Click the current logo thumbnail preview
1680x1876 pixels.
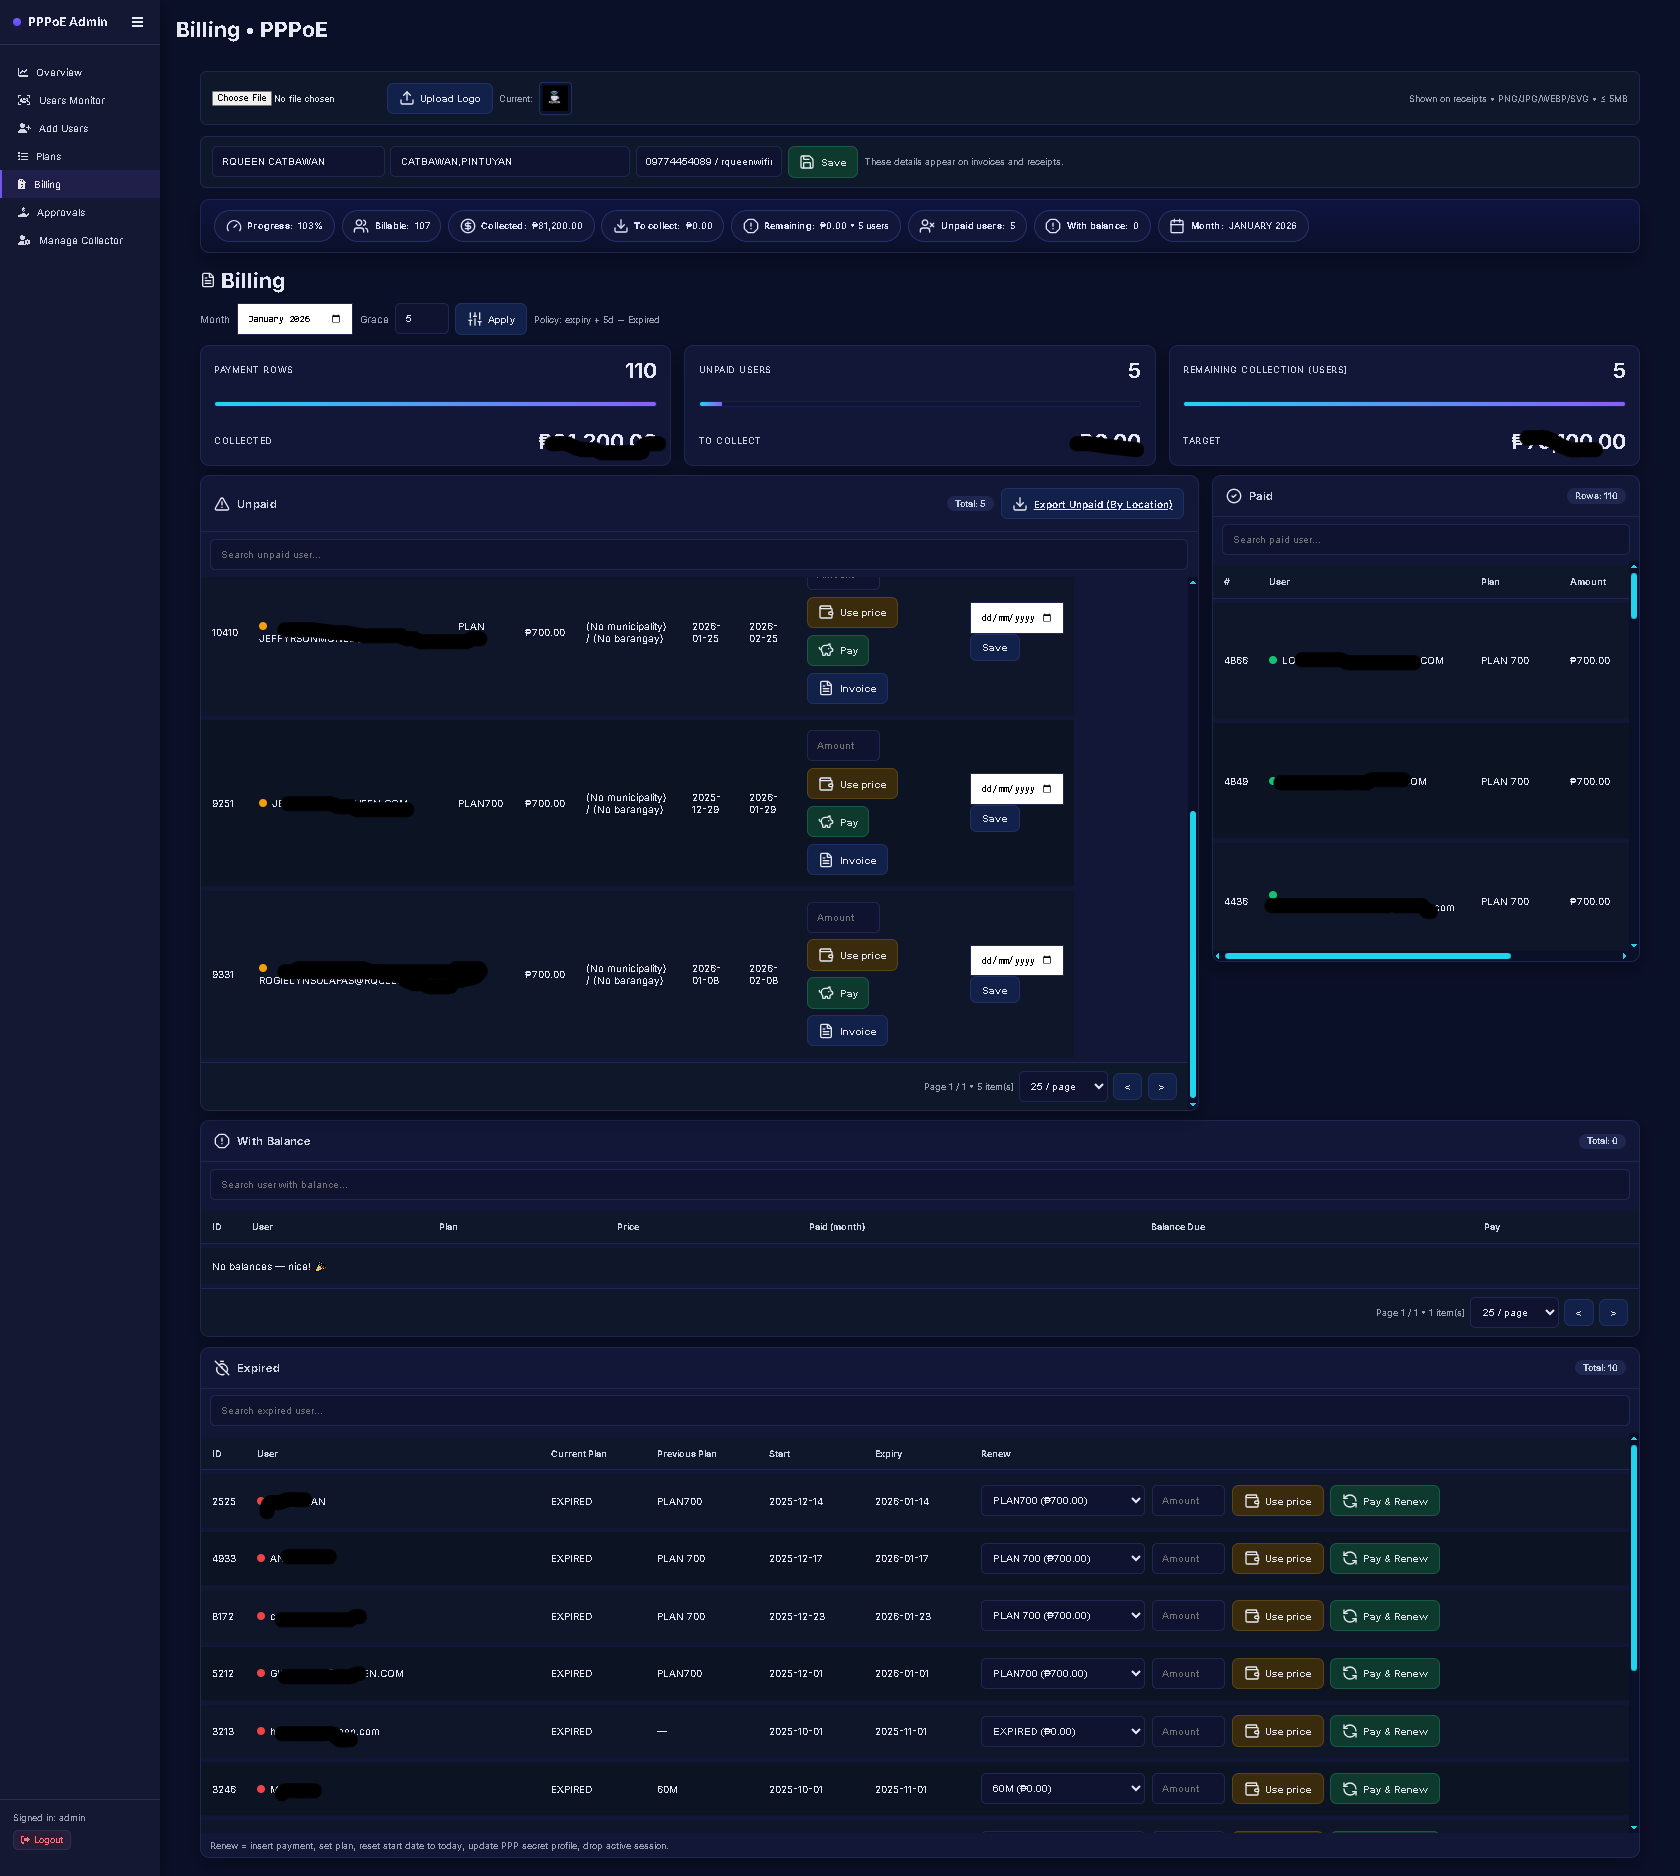coord(555,98)
